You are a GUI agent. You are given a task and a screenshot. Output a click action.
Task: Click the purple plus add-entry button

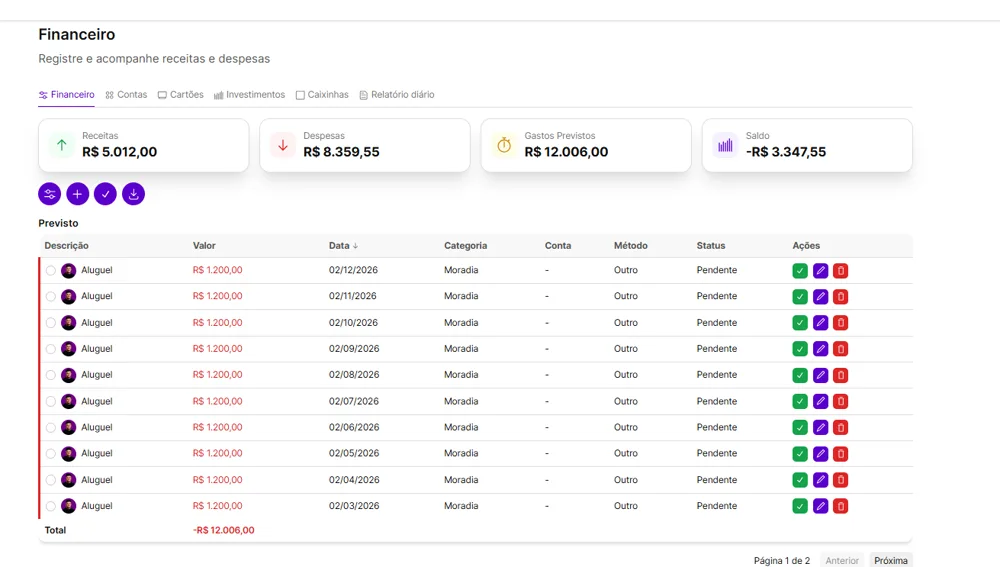coord(78,194)
